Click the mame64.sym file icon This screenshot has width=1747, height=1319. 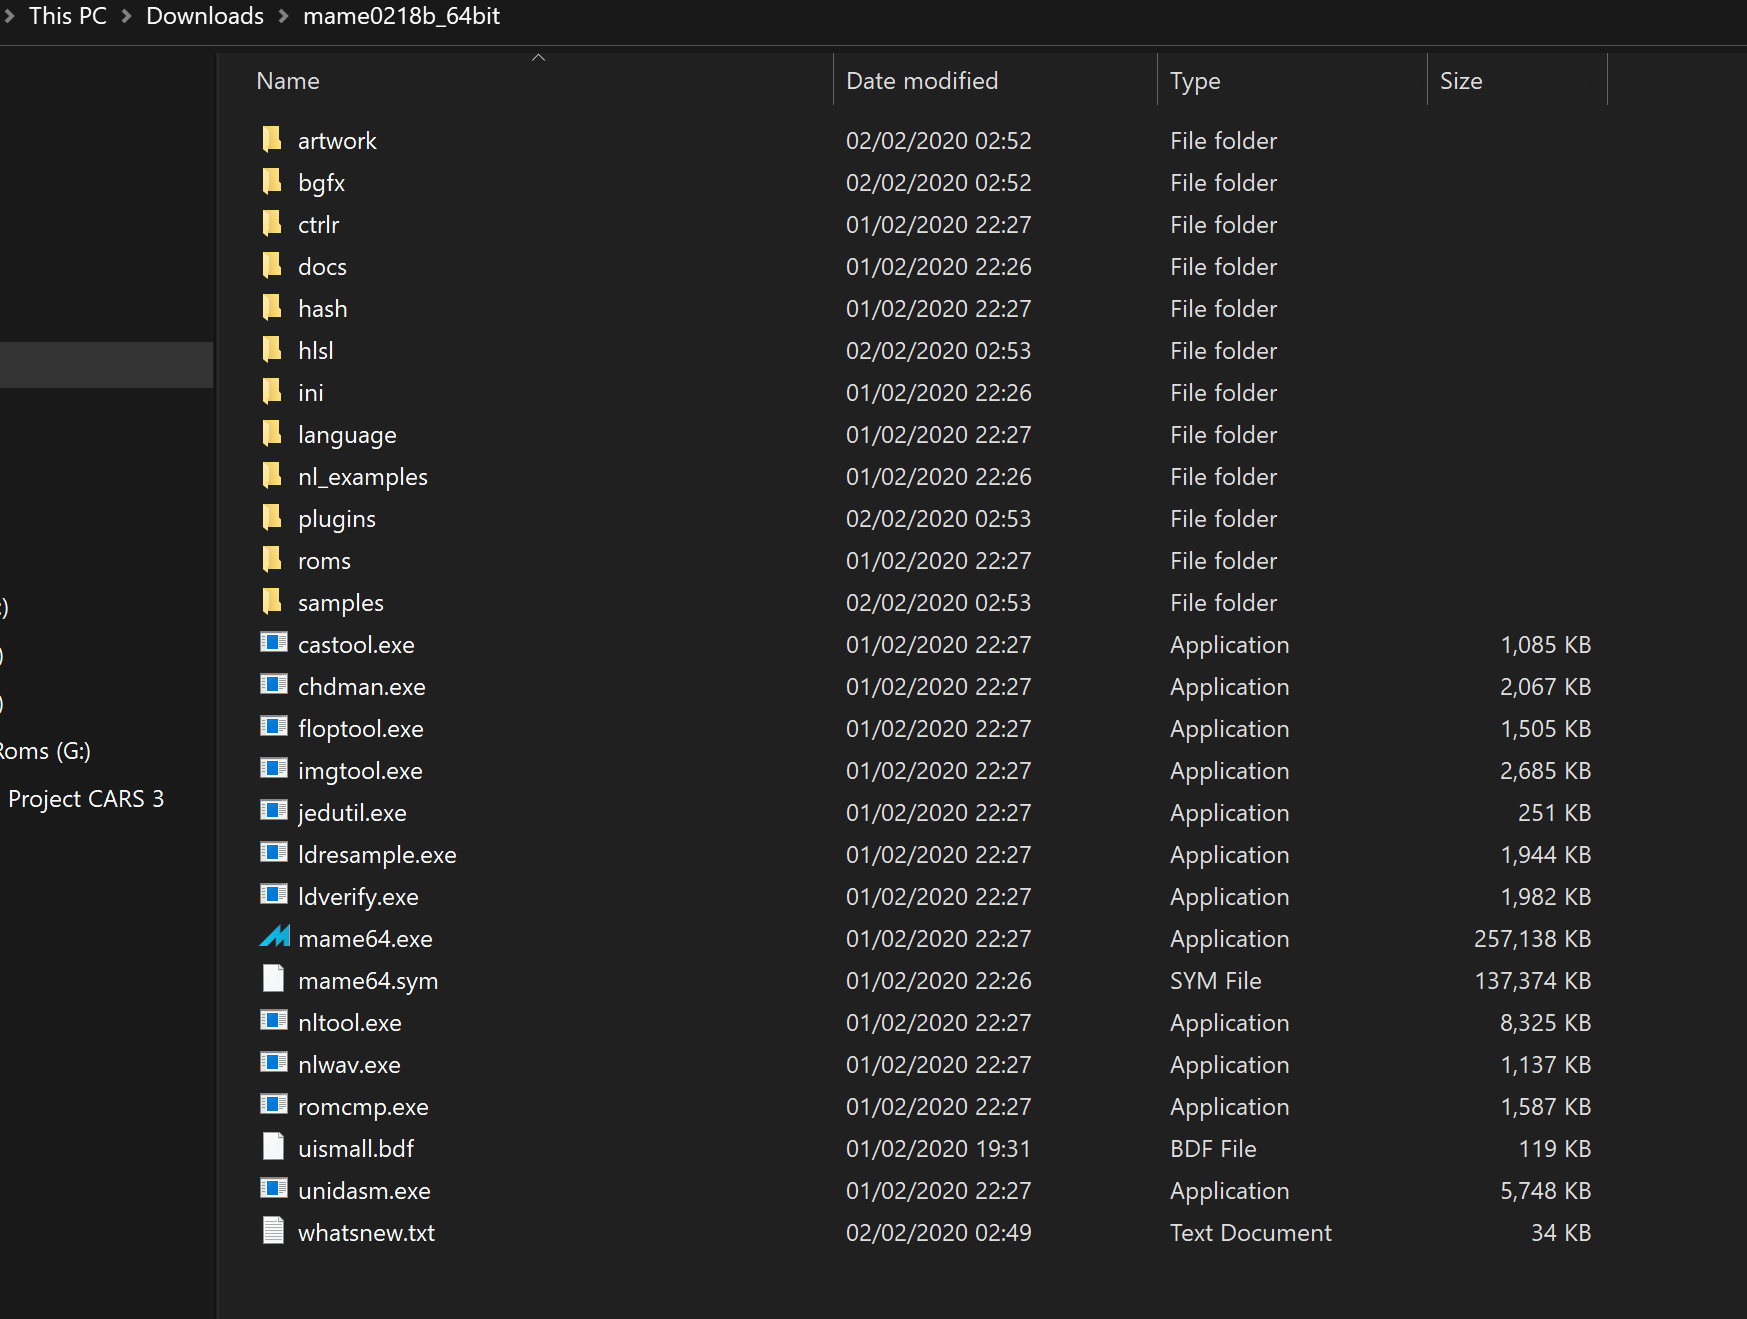pyautogui.click(x=273, y=978)
